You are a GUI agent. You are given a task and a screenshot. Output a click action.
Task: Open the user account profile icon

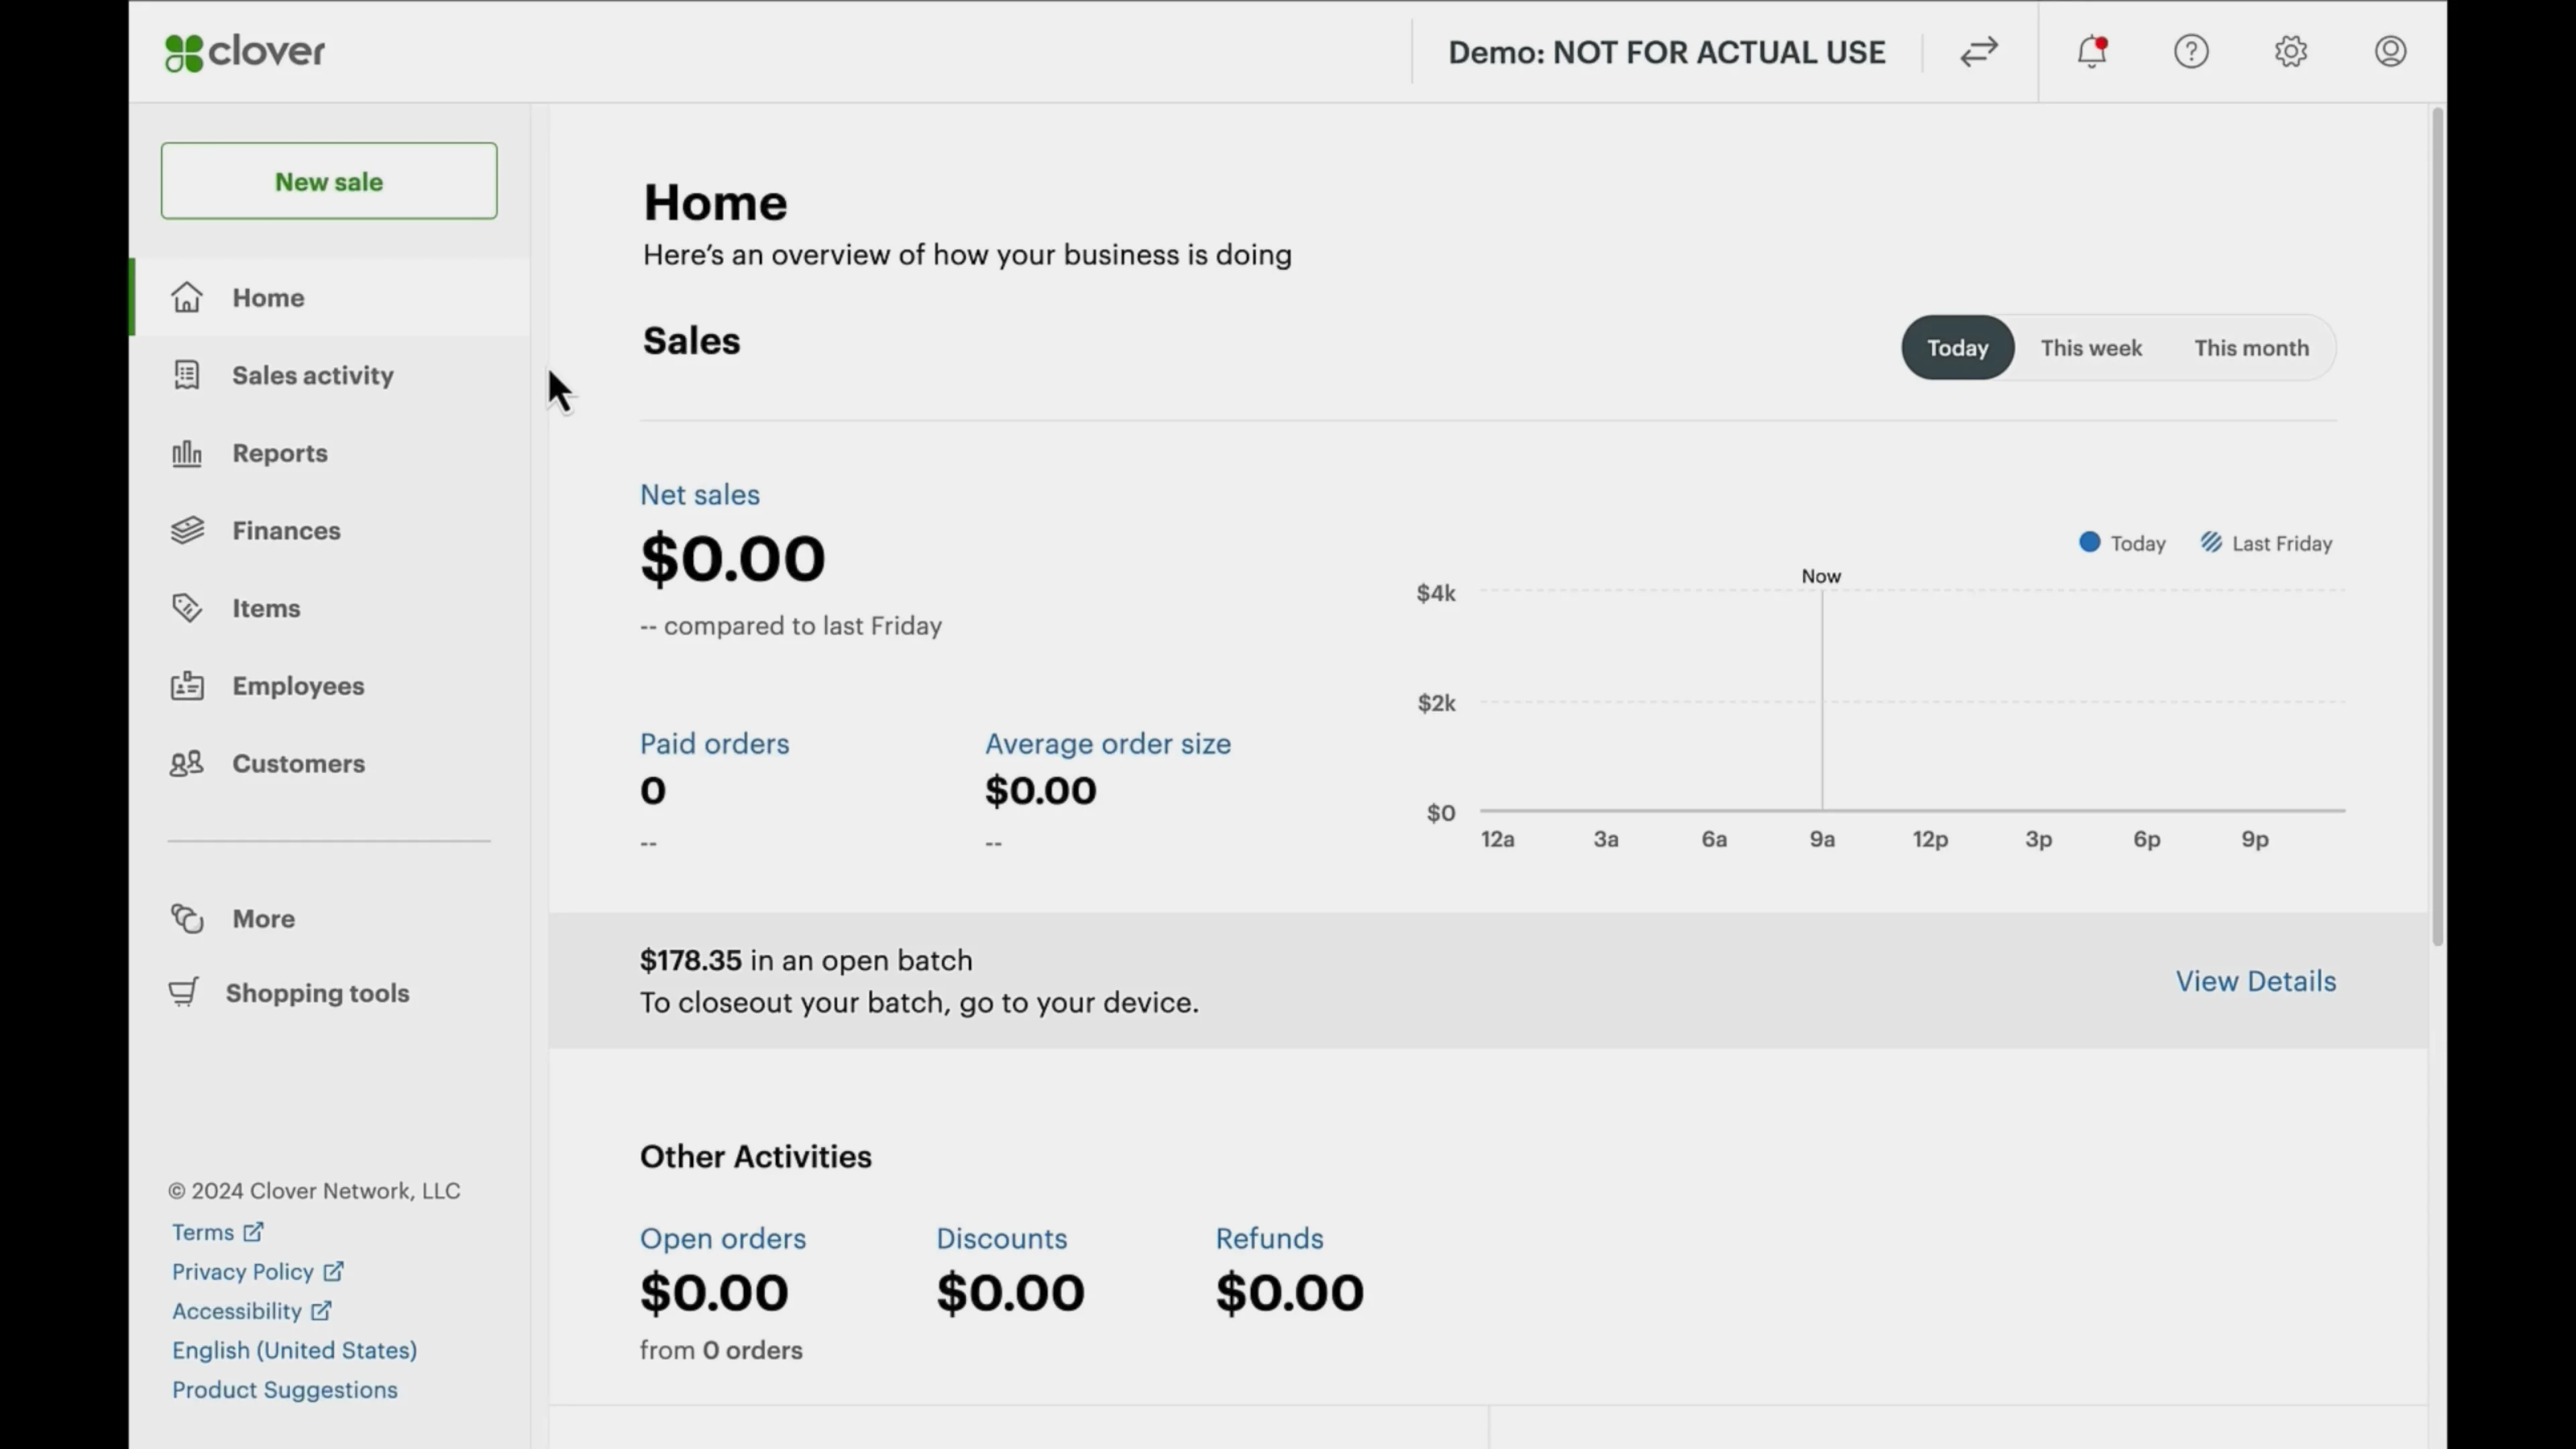click(2390, 51)
